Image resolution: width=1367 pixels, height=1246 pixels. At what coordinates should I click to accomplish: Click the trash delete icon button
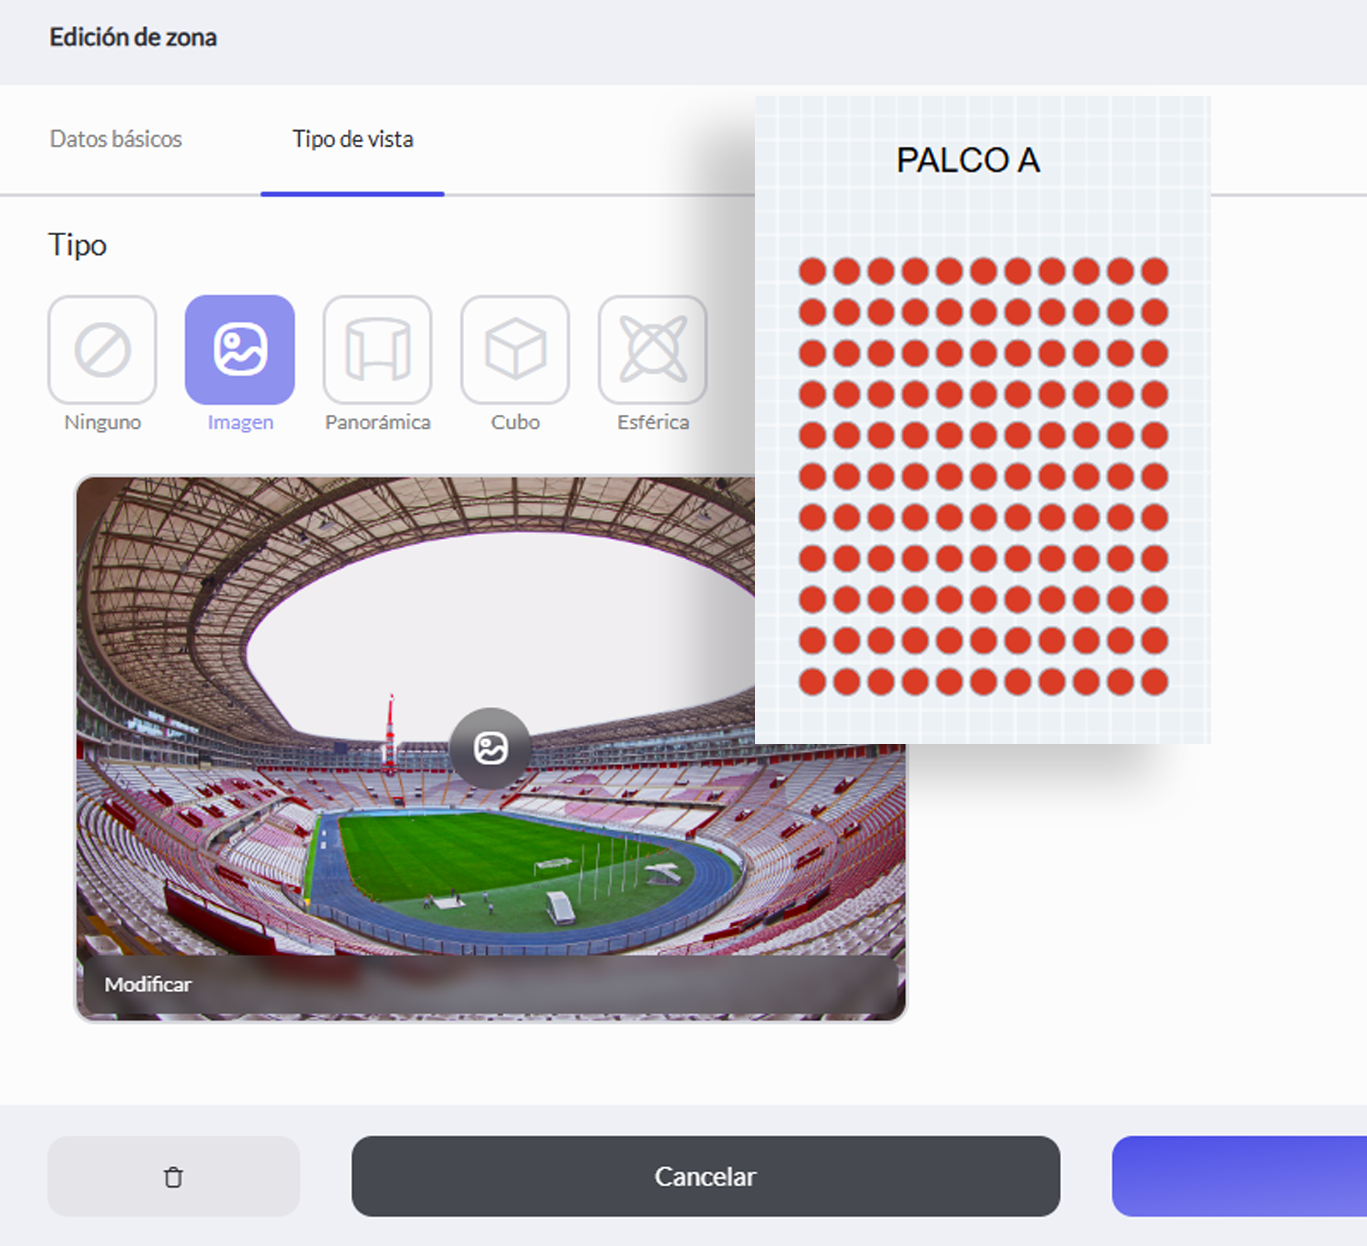pyautogui.click(x=173, y=1176)
